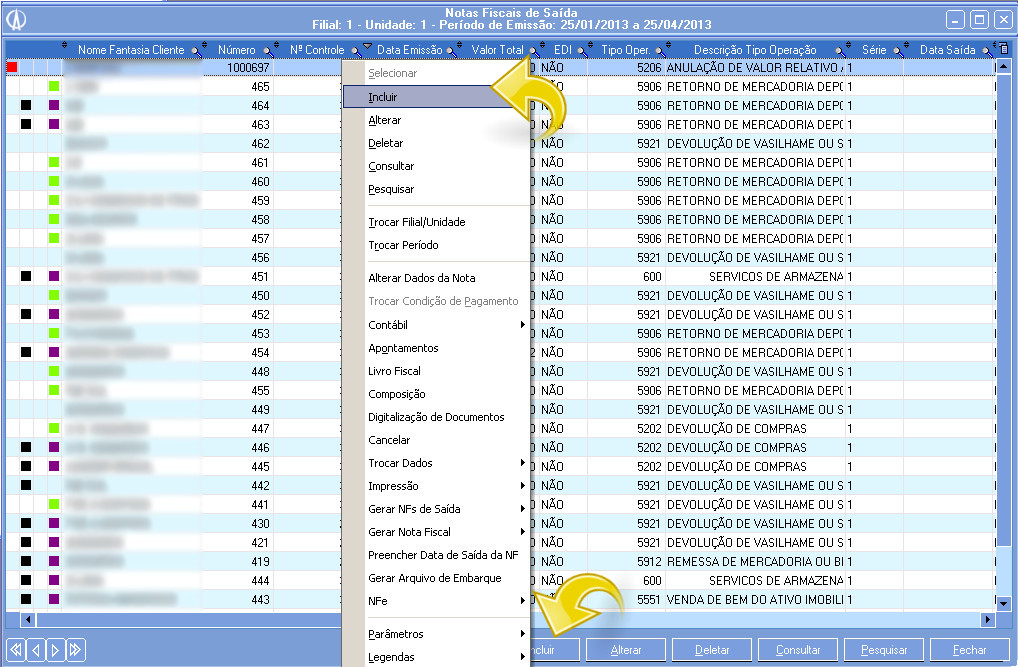1018x667 pixels.
Task: Click the purple status square on row 464
Action: [x=55, y=105]
